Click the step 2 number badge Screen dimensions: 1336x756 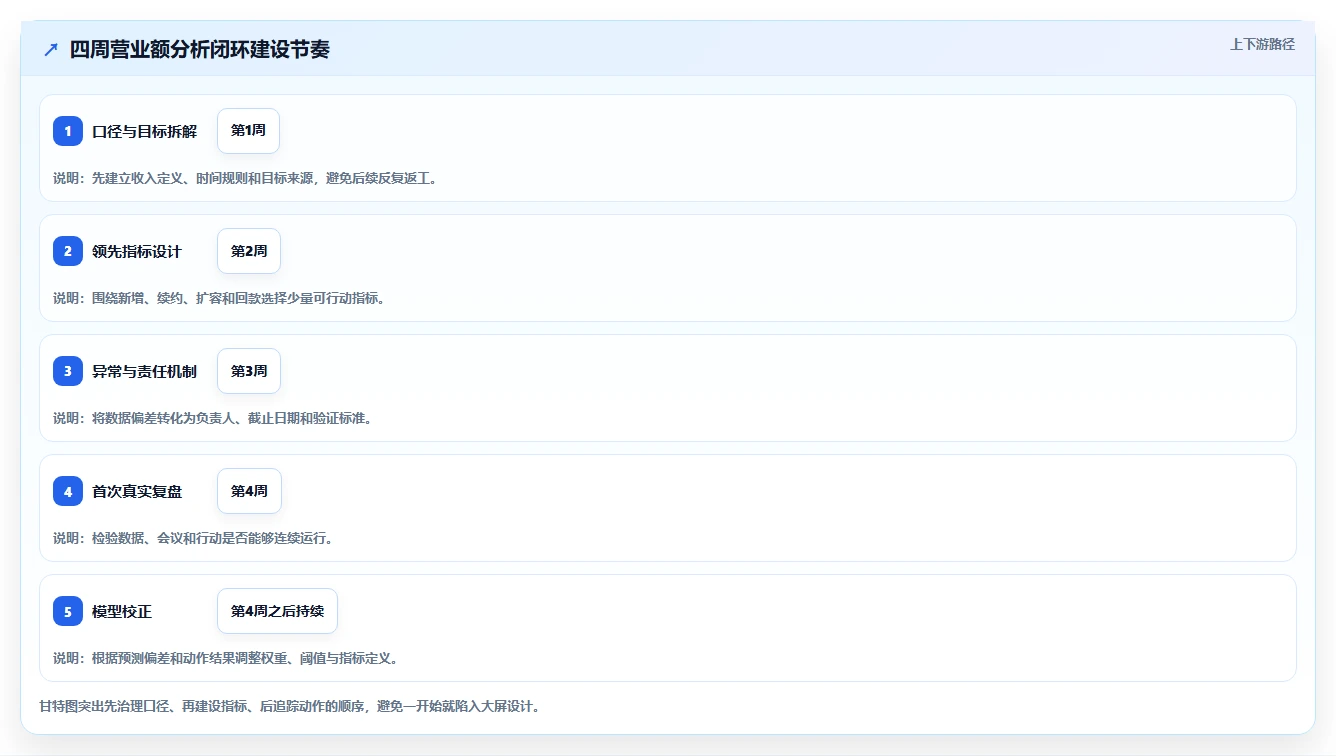pos(68,251)
